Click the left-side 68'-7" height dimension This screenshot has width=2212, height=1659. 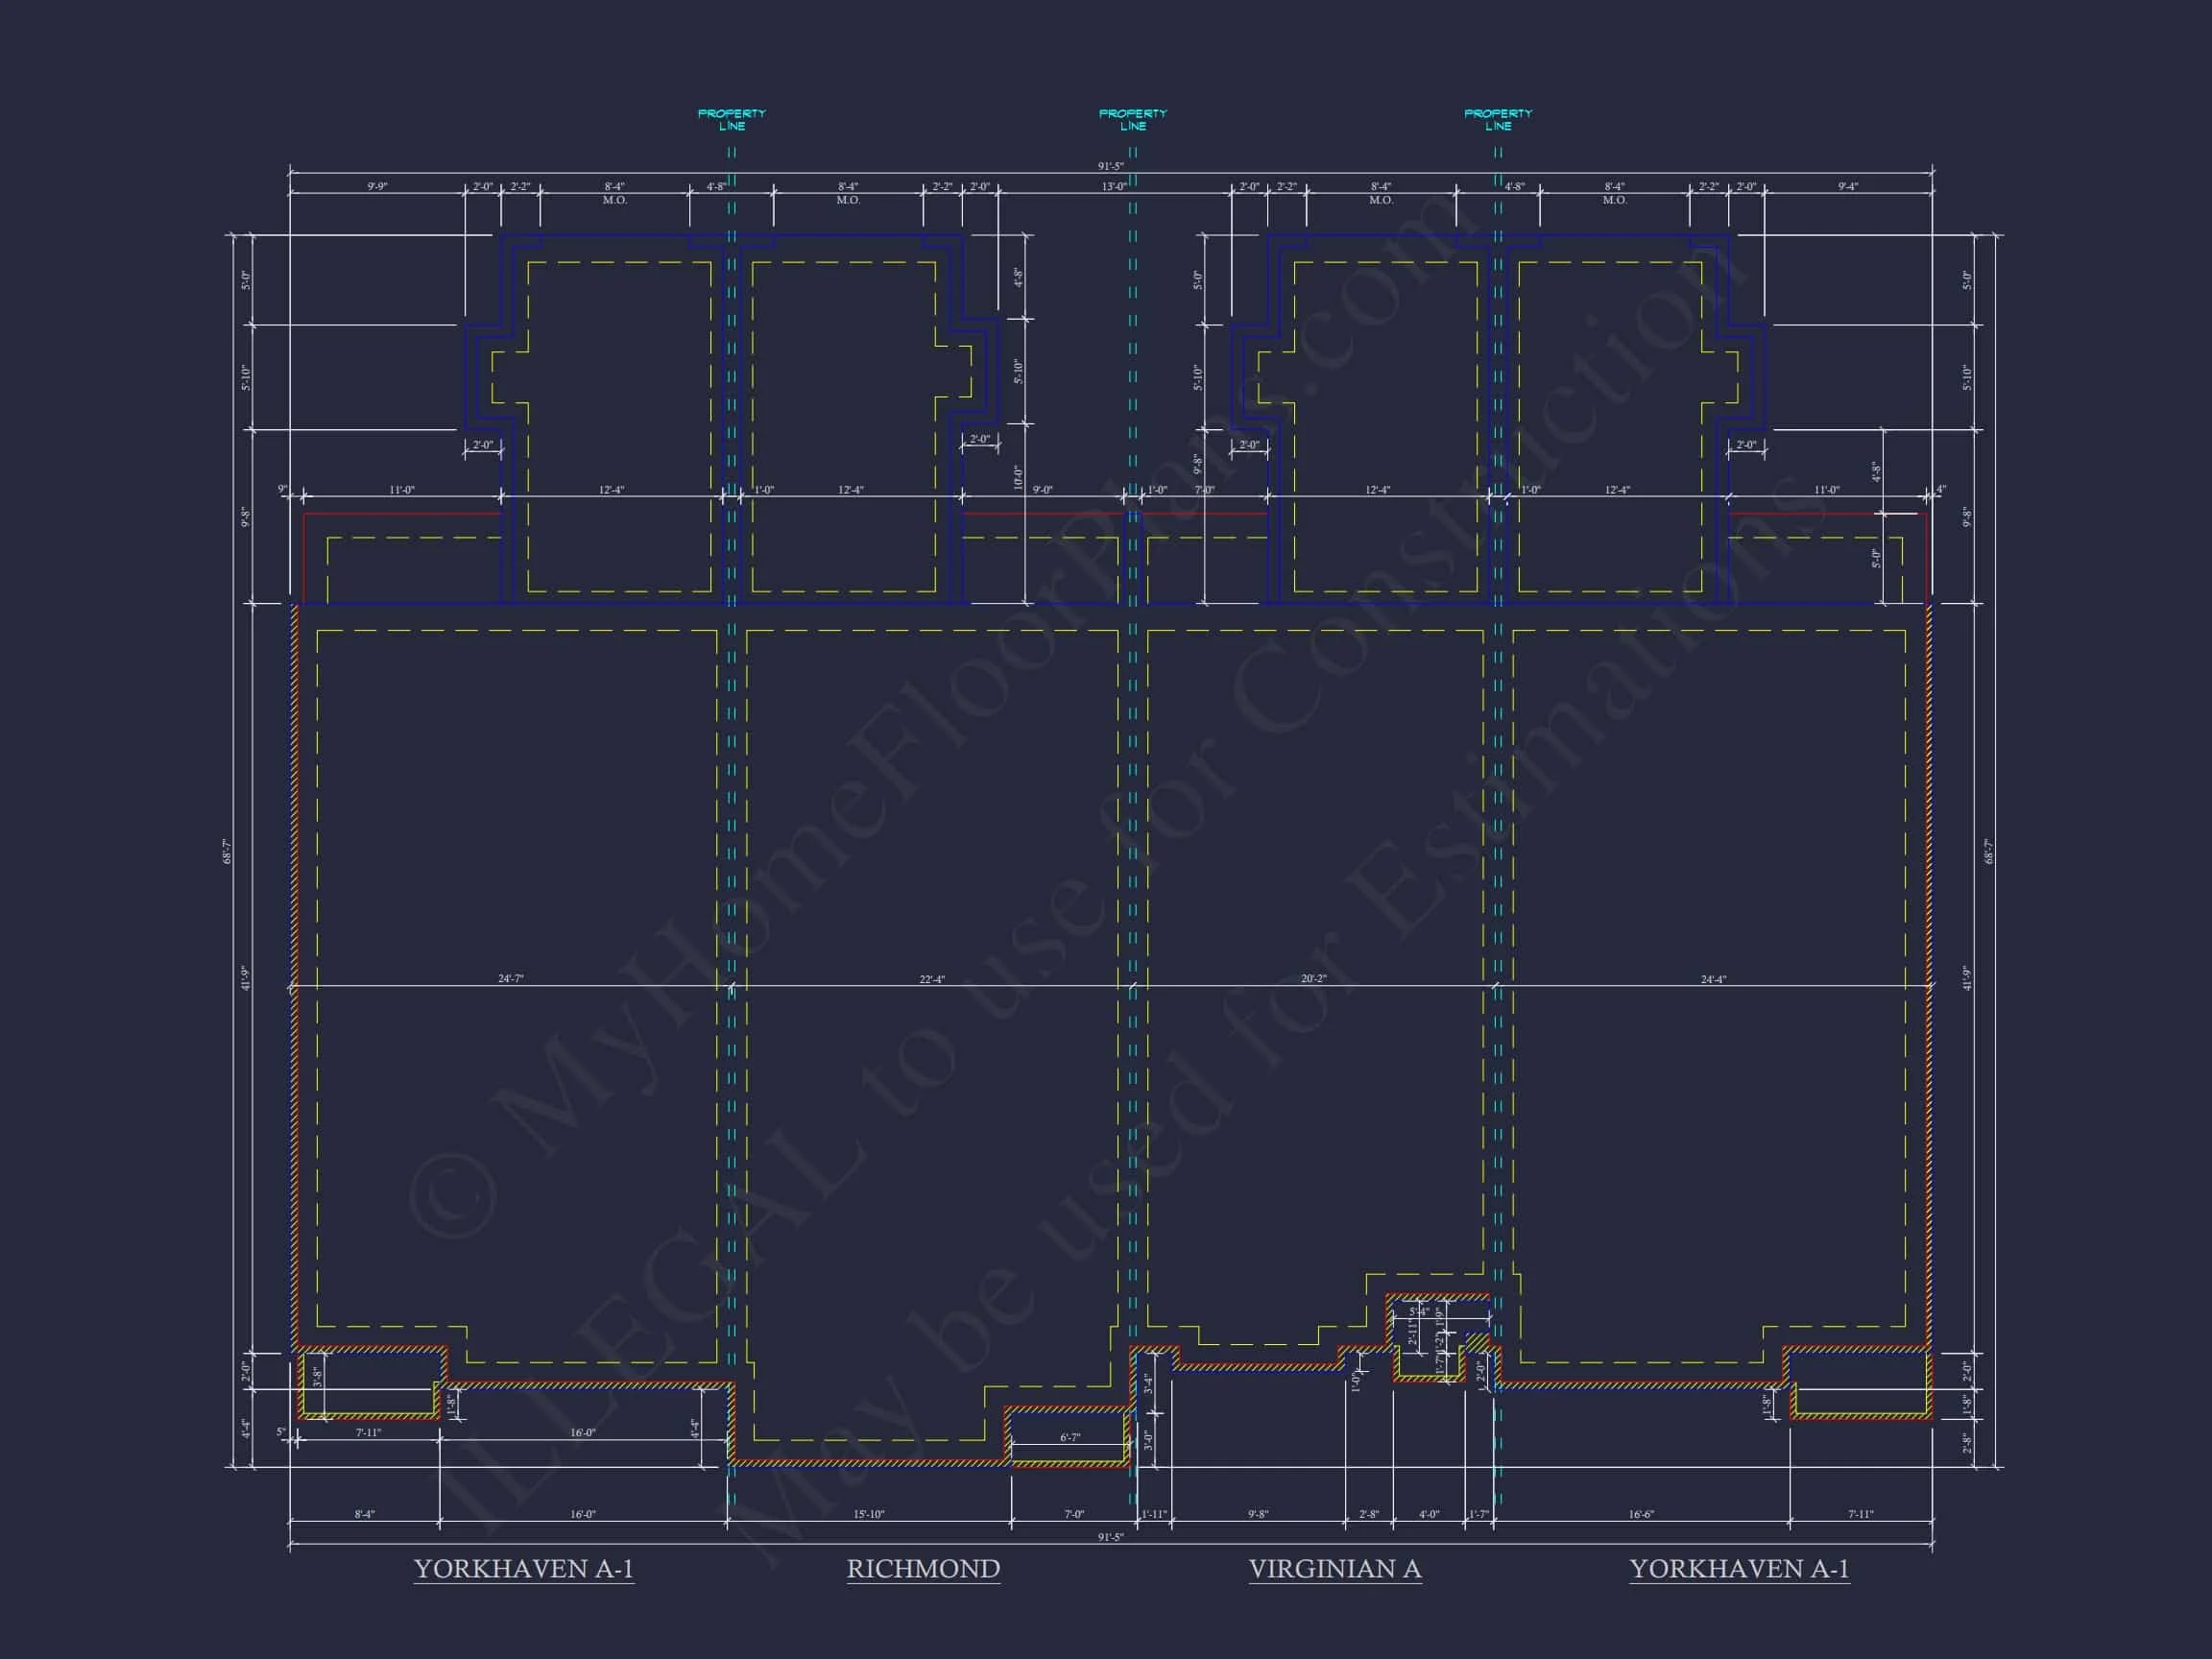227,851
